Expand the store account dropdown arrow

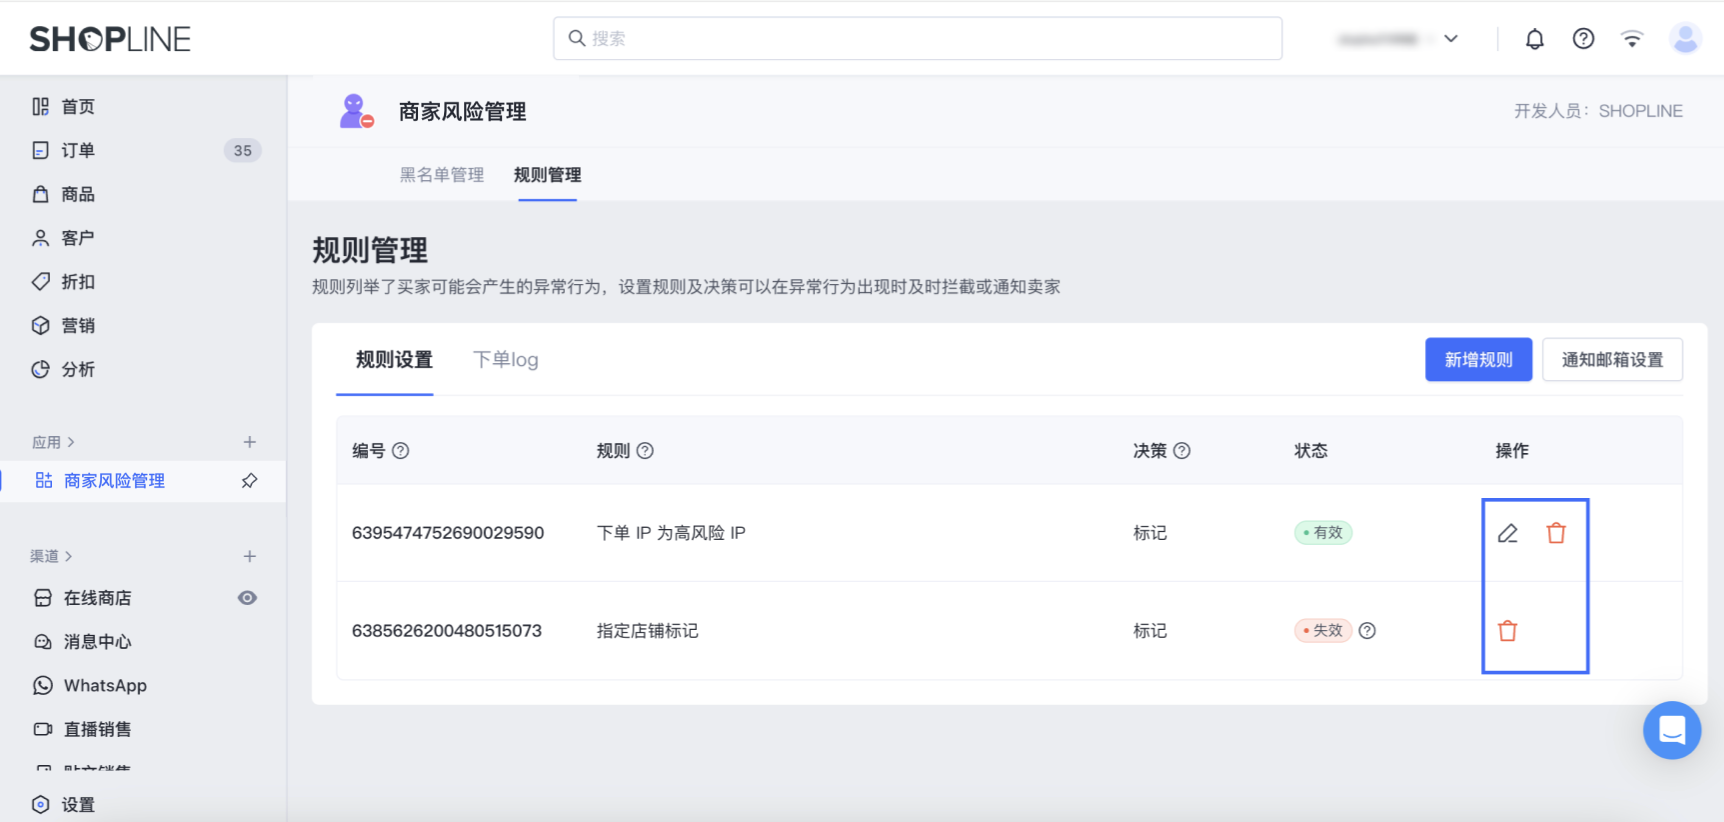(1451, 39)
